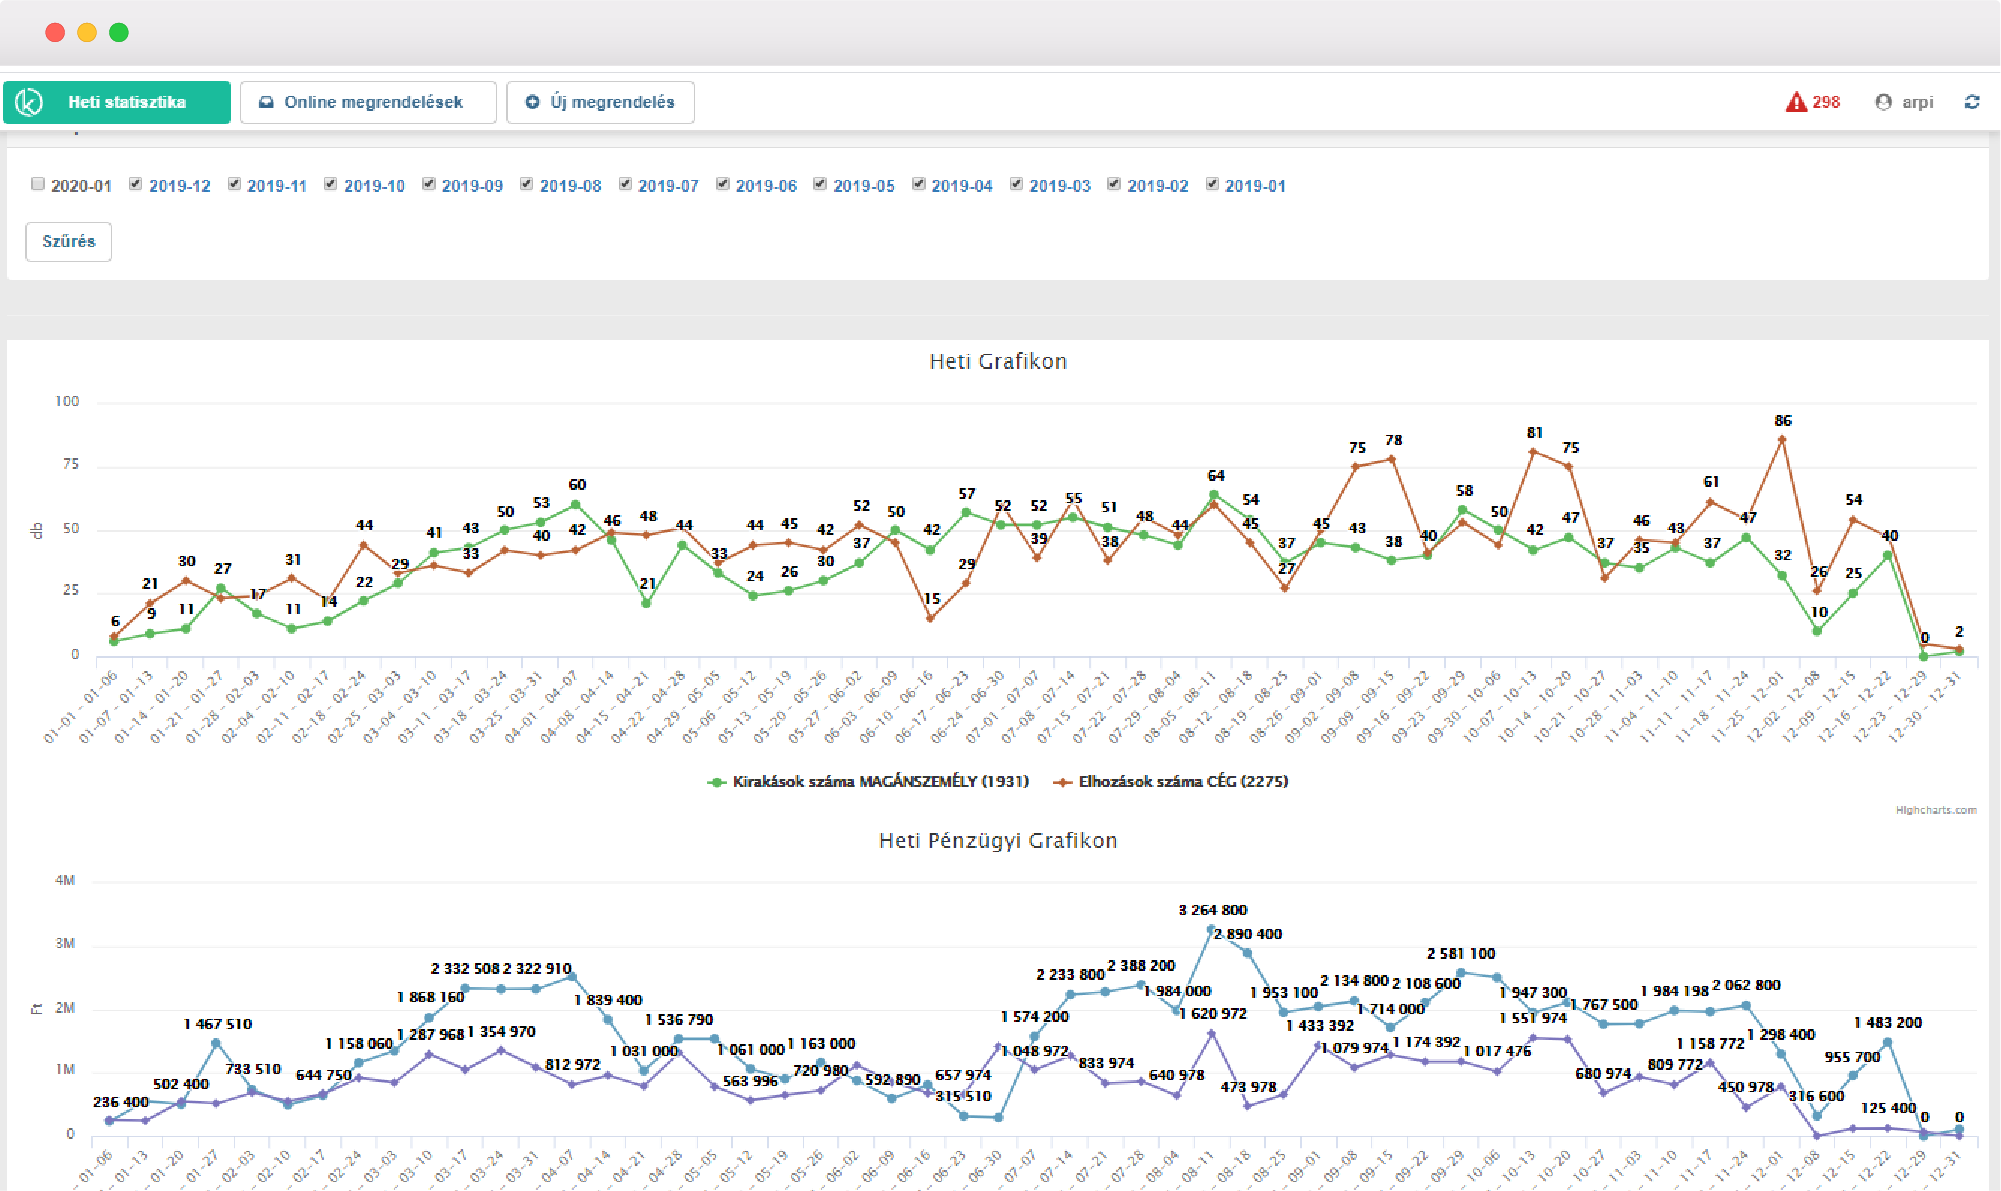Open the Highcharts.com credit link
Image resolution: width=2001 pixels, height=1191 pixels.
[x=1935, y=810]
